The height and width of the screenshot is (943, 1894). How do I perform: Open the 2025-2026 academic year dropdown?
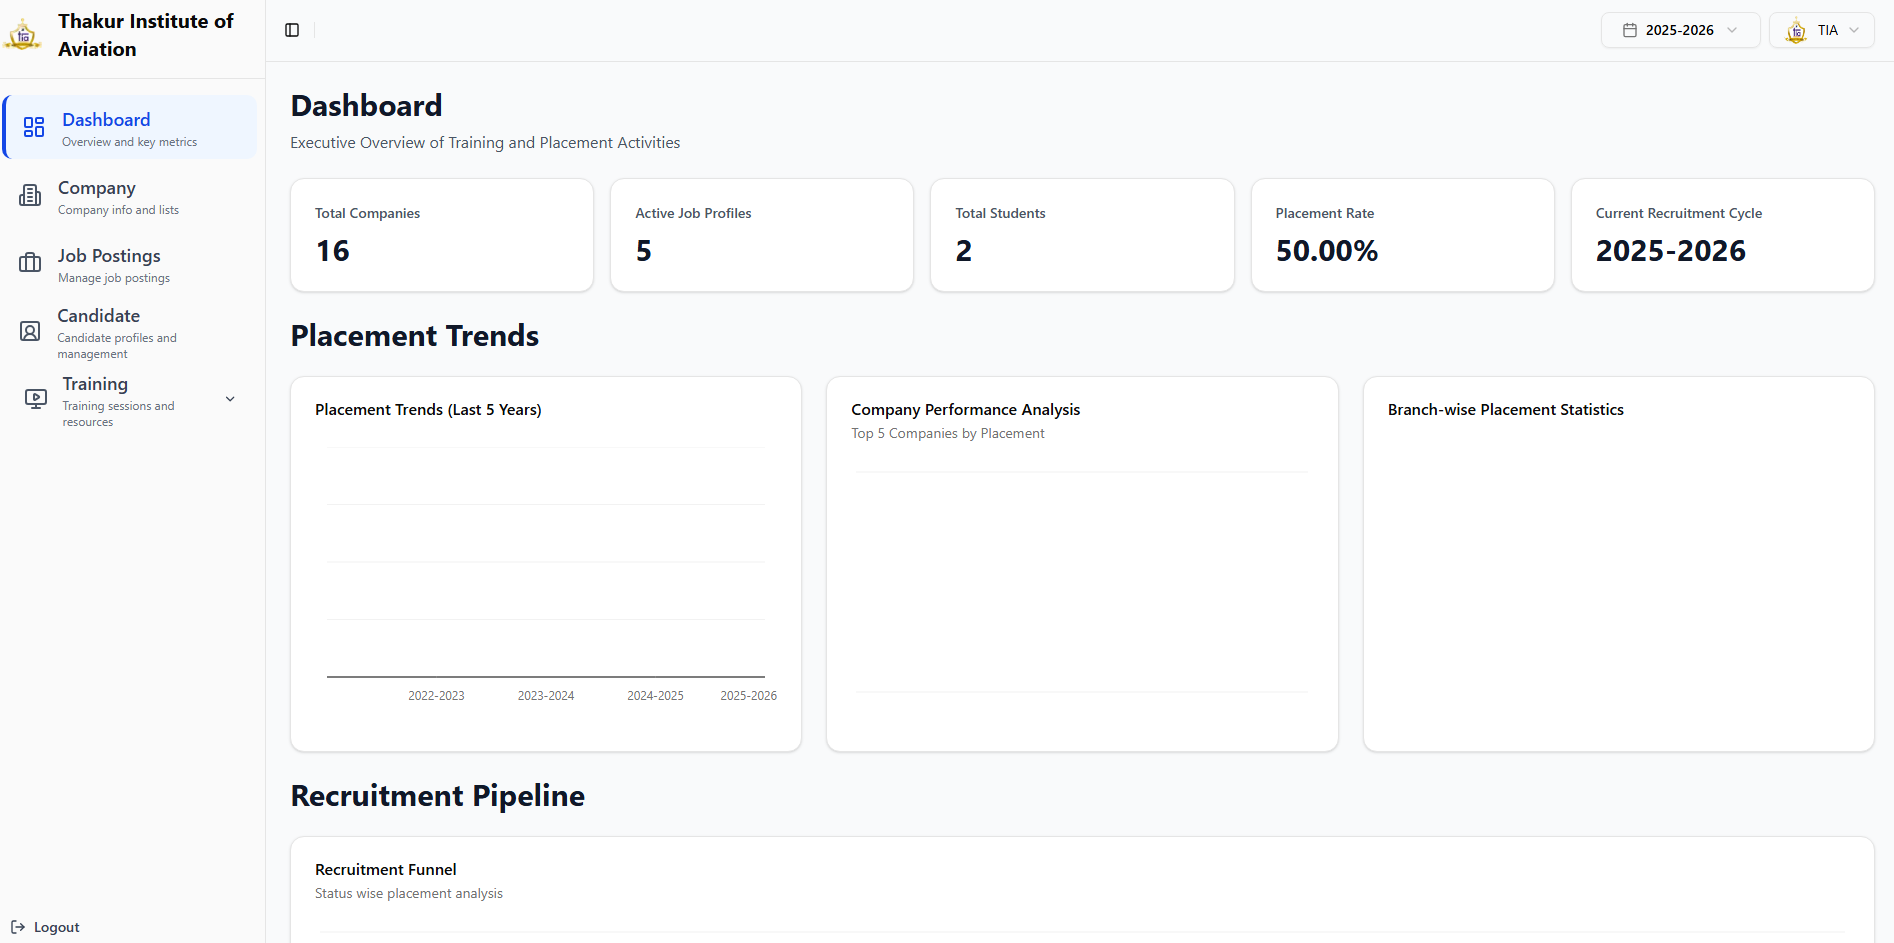1680,30
